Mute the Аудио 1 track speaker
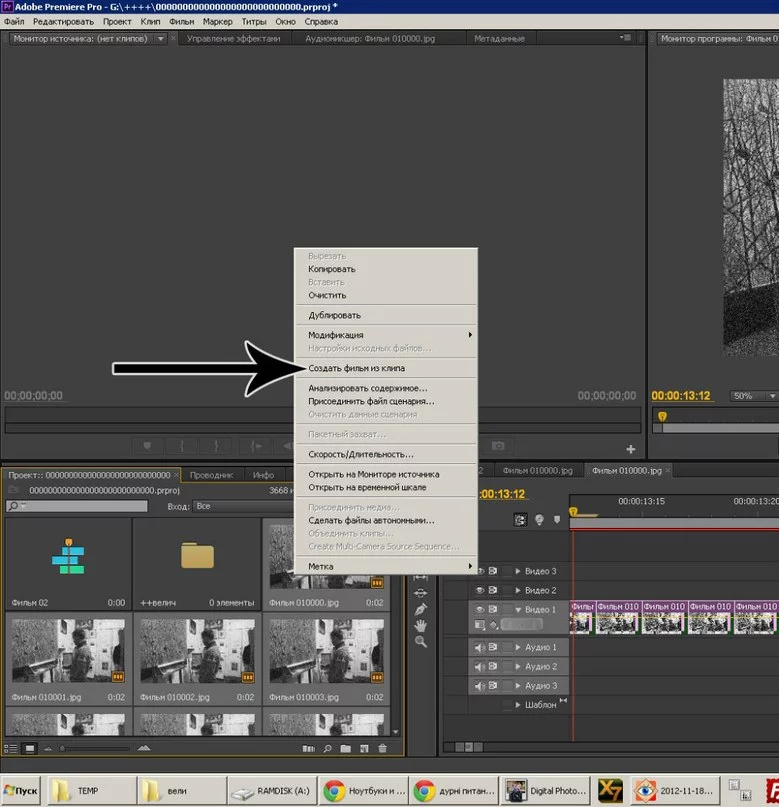 480,647
